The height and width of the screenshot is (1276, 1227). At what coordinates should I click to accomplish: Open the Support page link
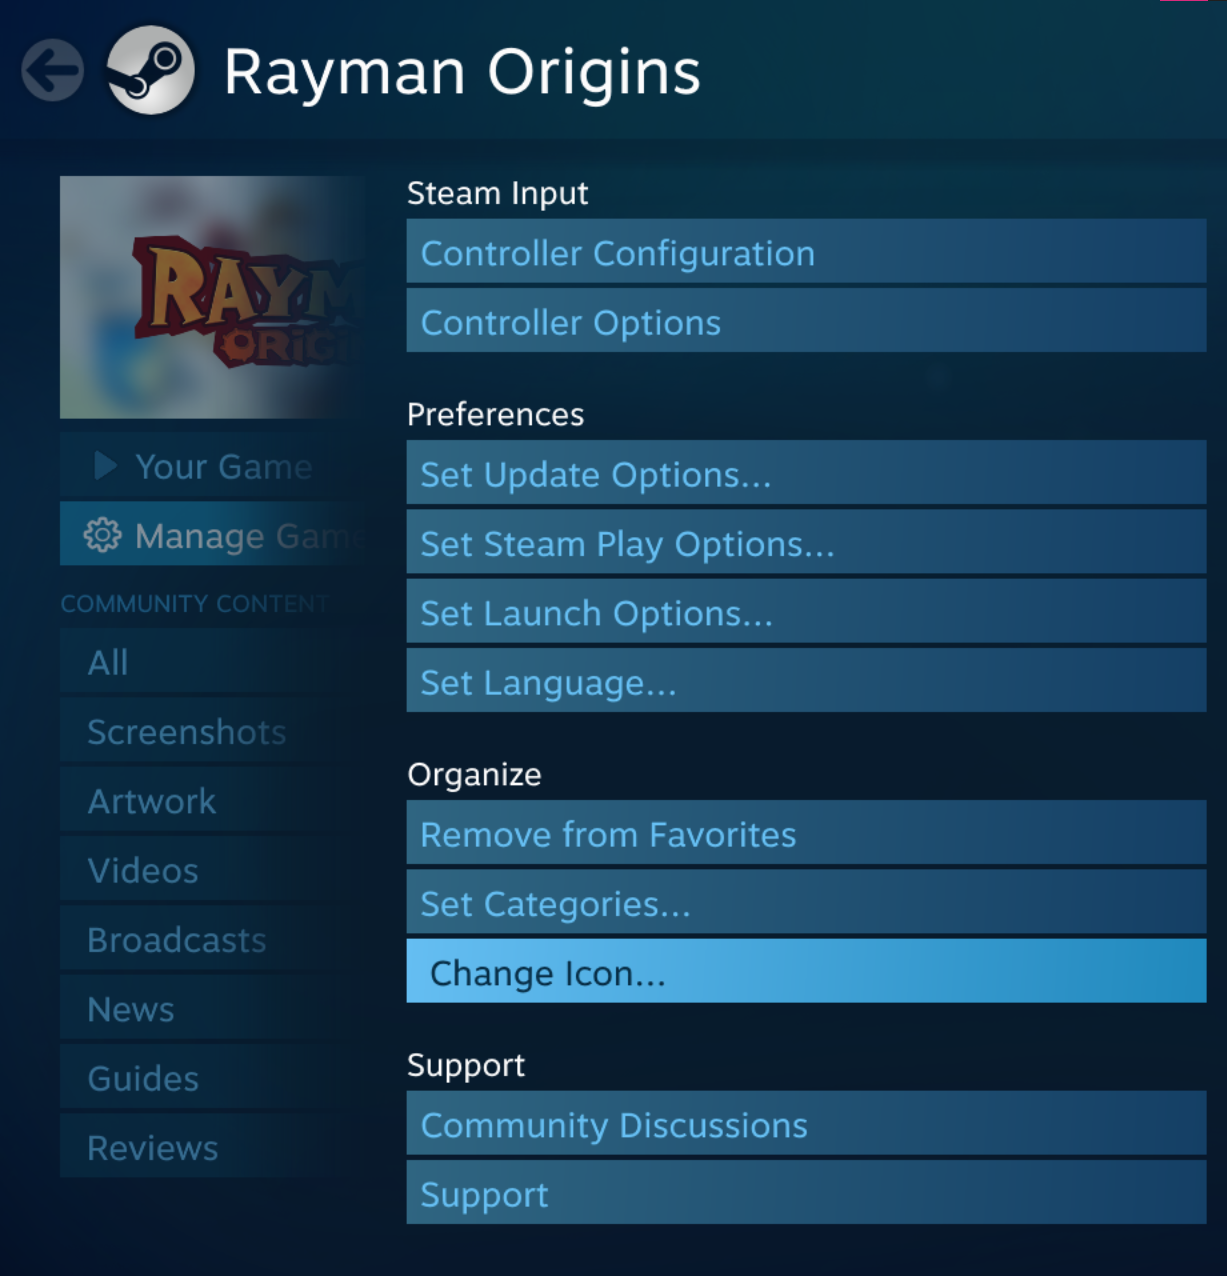tap(805, 1195)
